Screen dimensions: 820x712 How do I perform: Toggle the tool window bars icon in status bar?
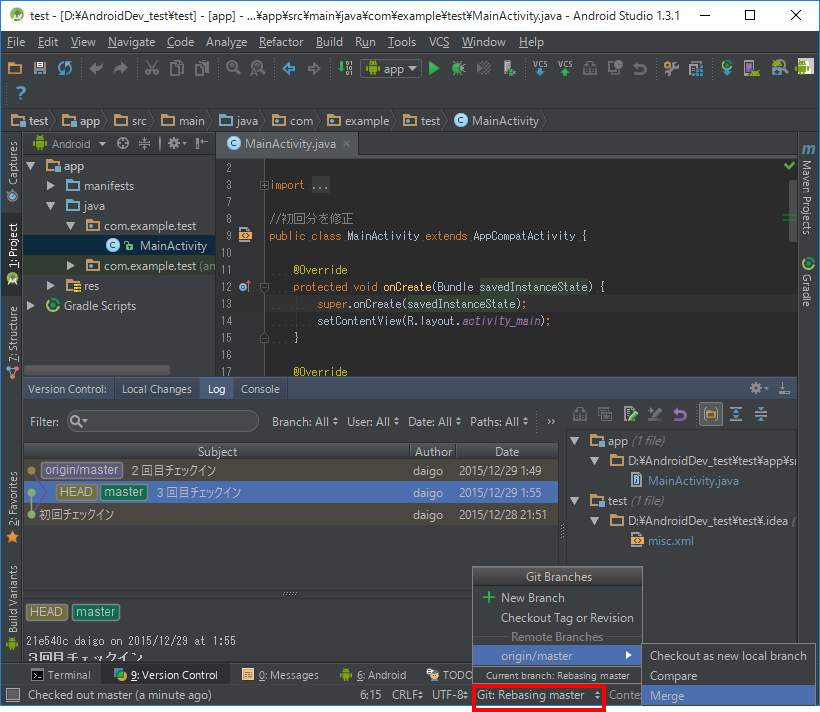click(x=13, y=695)
